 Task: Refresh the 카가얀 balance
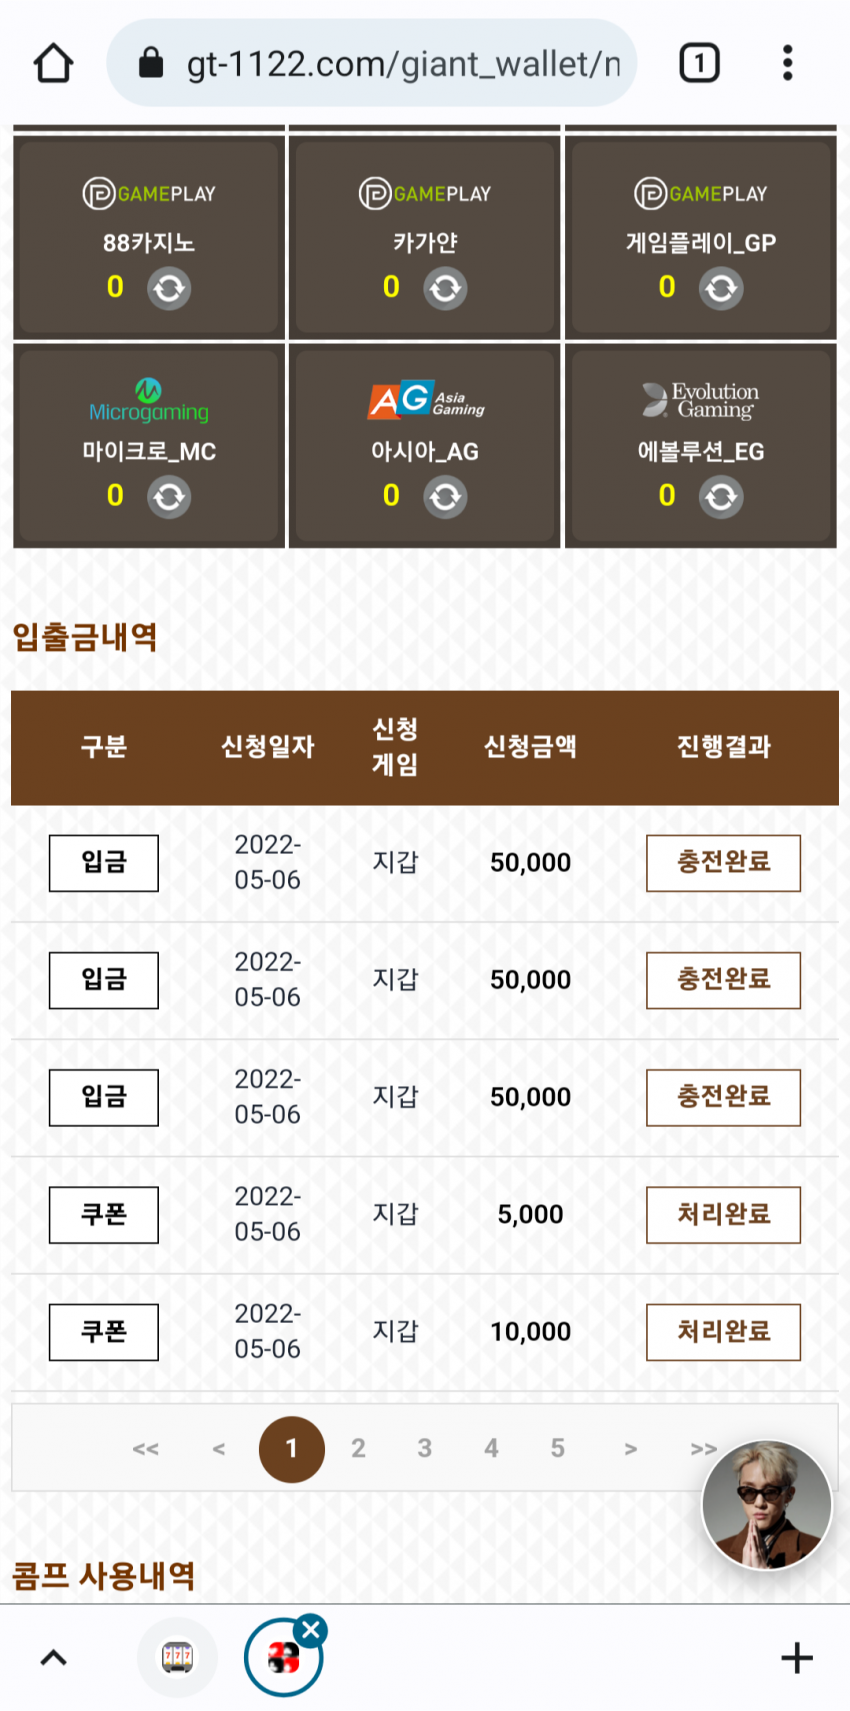pos(445,289)
